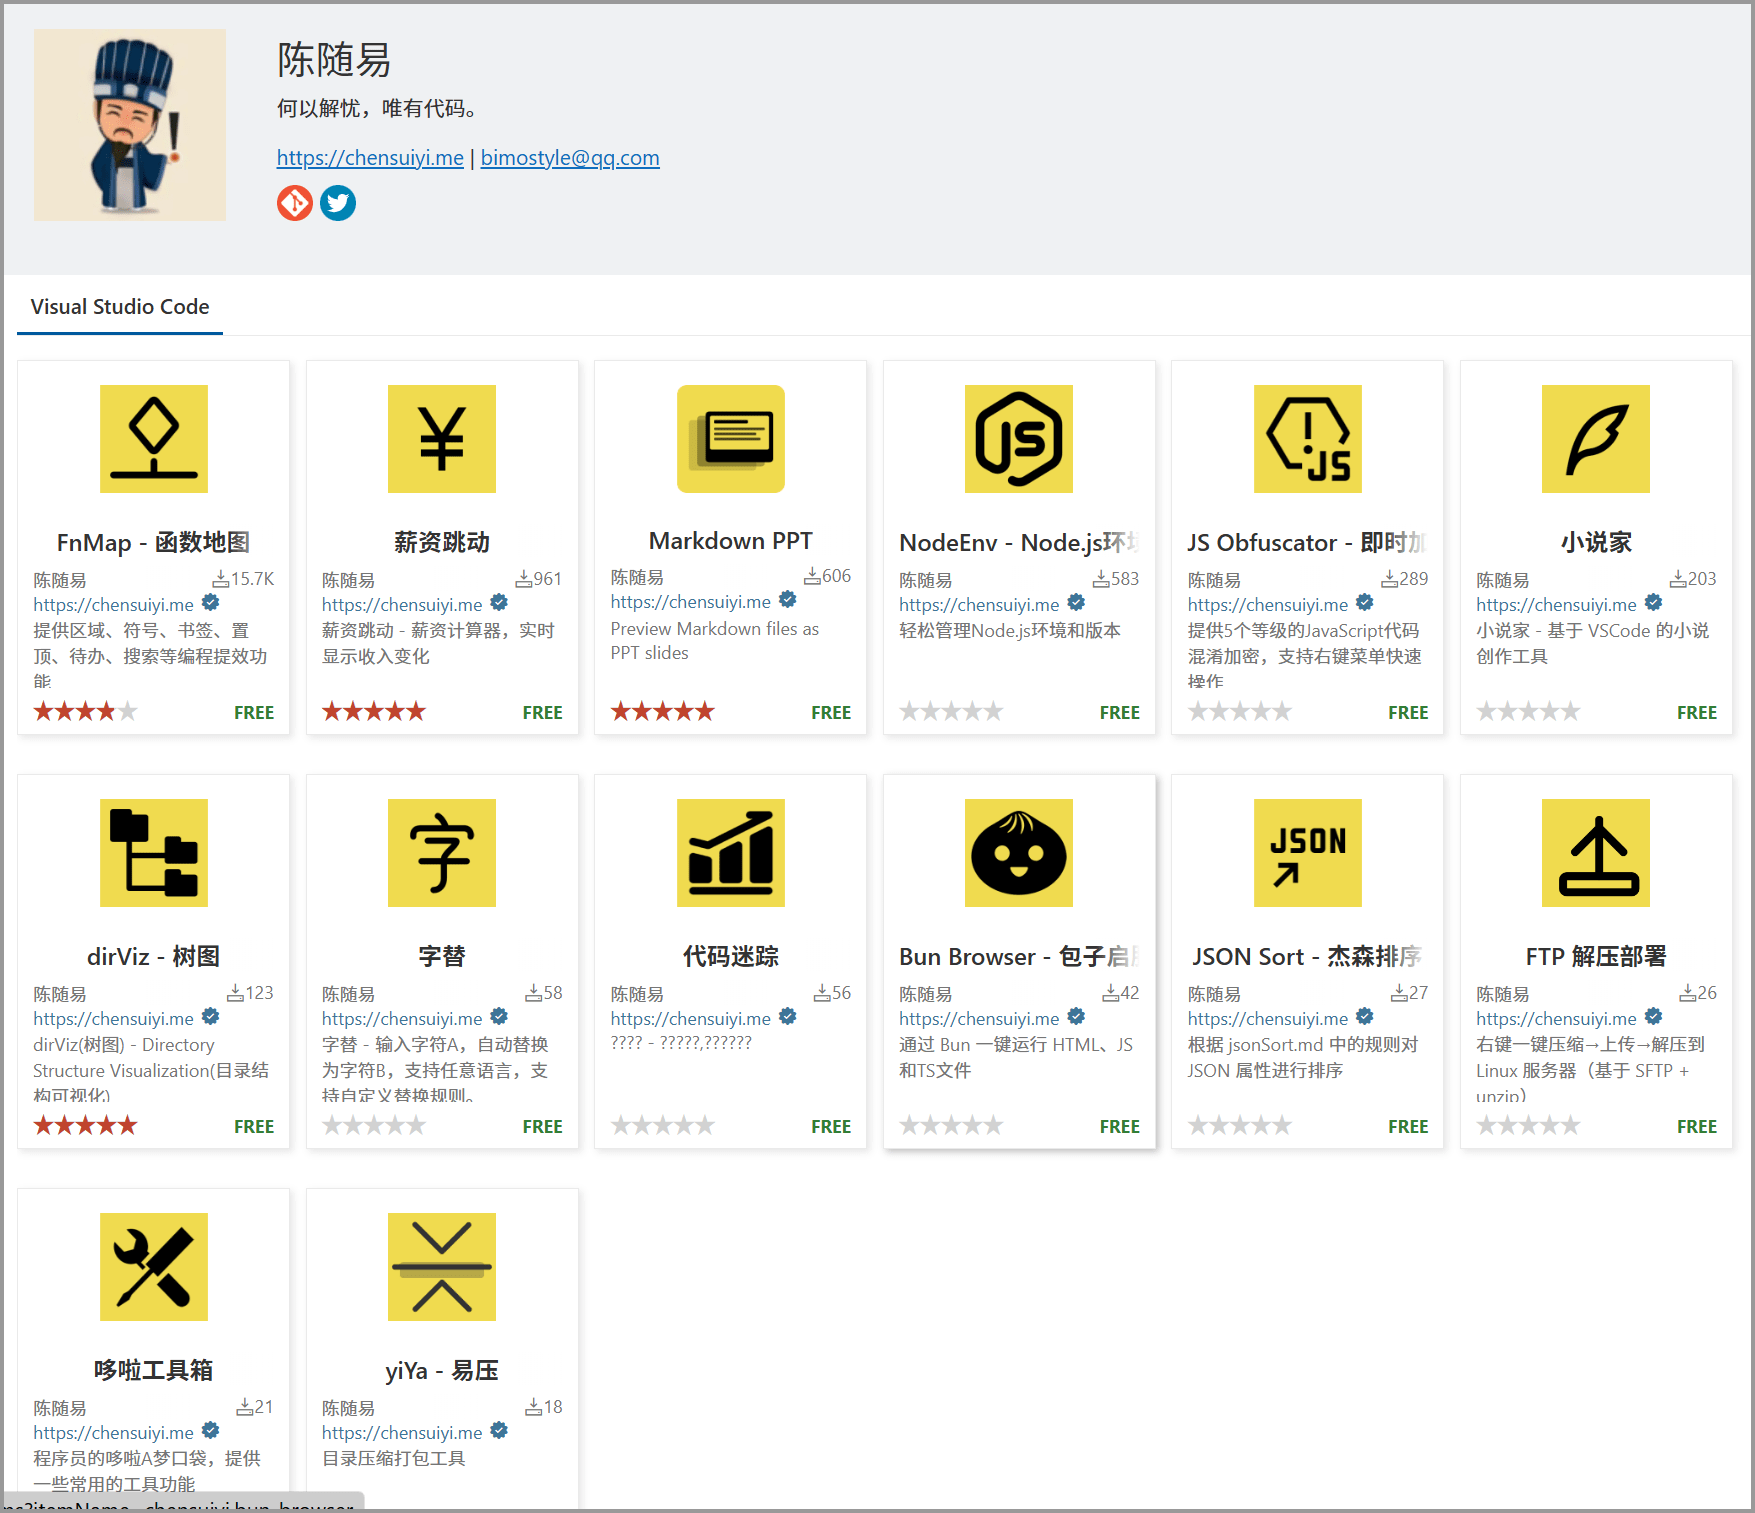Click the JSON Sort - 杰森排序 title

point(1307,957)
